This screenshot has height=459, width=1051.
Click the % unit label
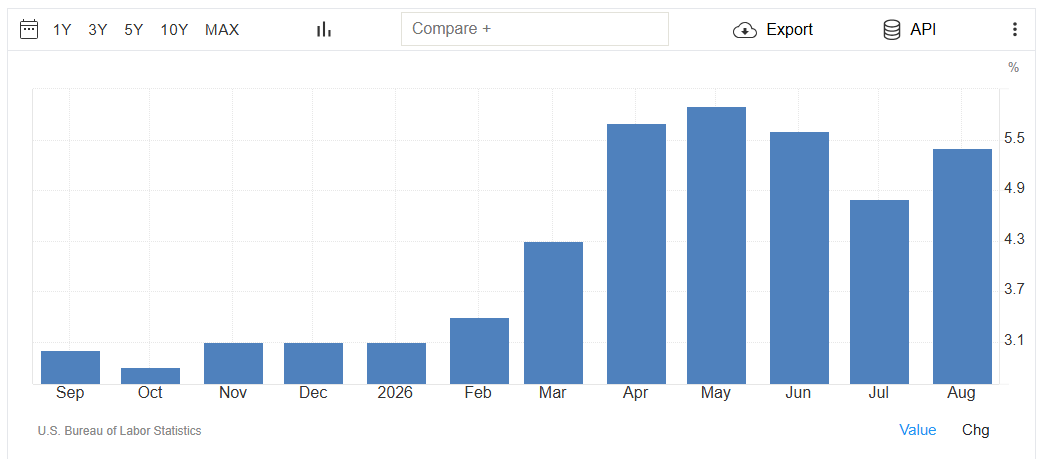1013,68
